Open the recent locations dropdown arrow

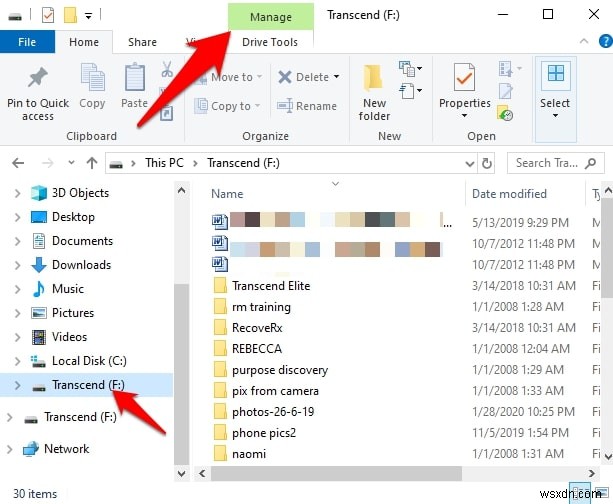(x=71, y=163)
